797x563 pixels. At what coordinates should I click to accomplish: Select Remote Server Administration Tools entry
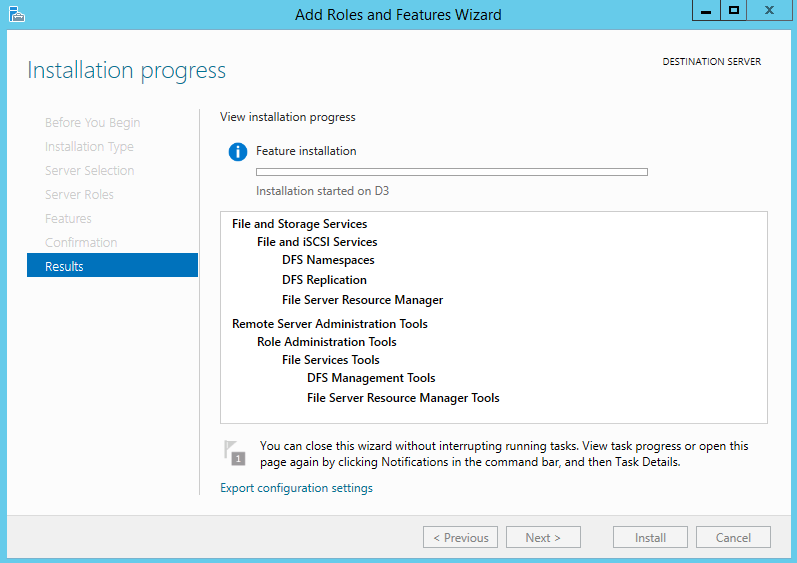(330, 324)
